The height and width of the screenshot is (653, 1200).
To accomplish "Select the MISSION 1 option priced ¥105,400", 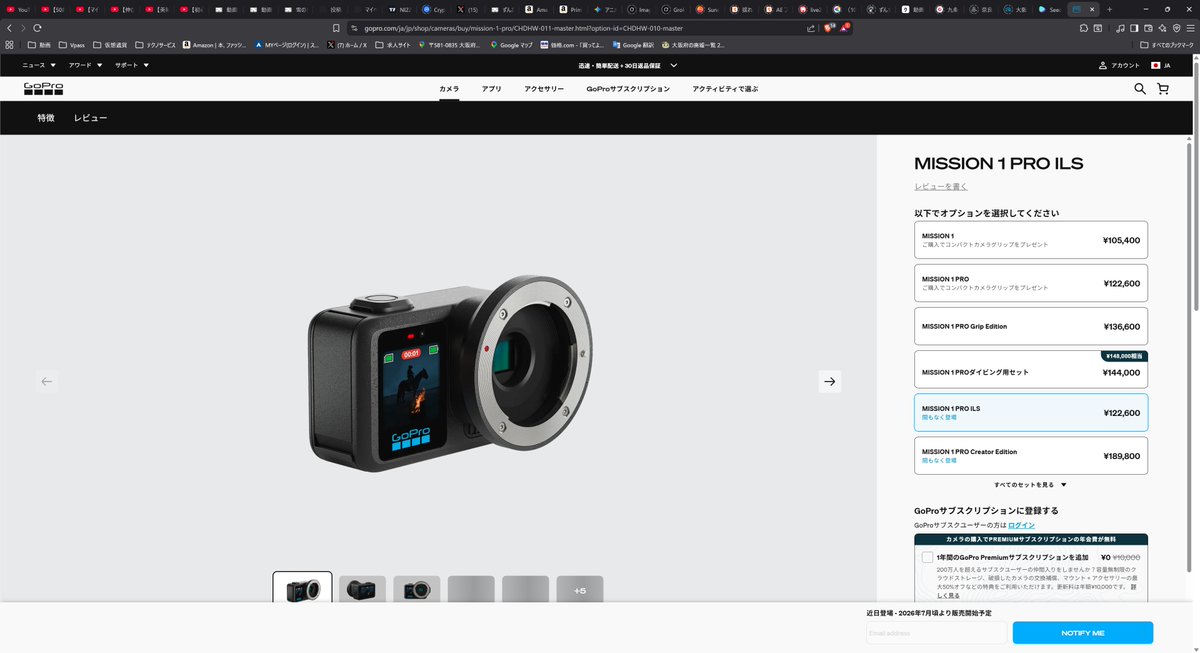I will click(1031, 240).
